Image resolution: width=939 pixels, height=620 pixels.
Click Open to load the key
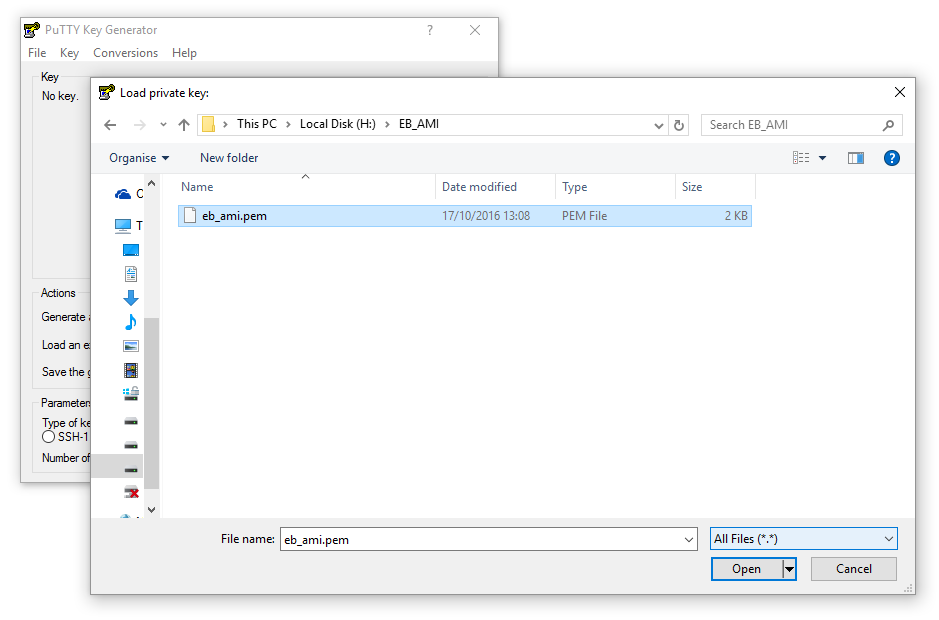747,569
